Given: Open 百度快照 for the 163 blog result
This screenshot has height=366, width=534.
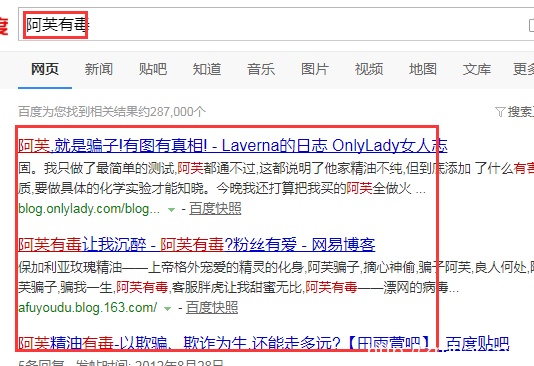Looking at the screenshot, I should click(212, 307).
